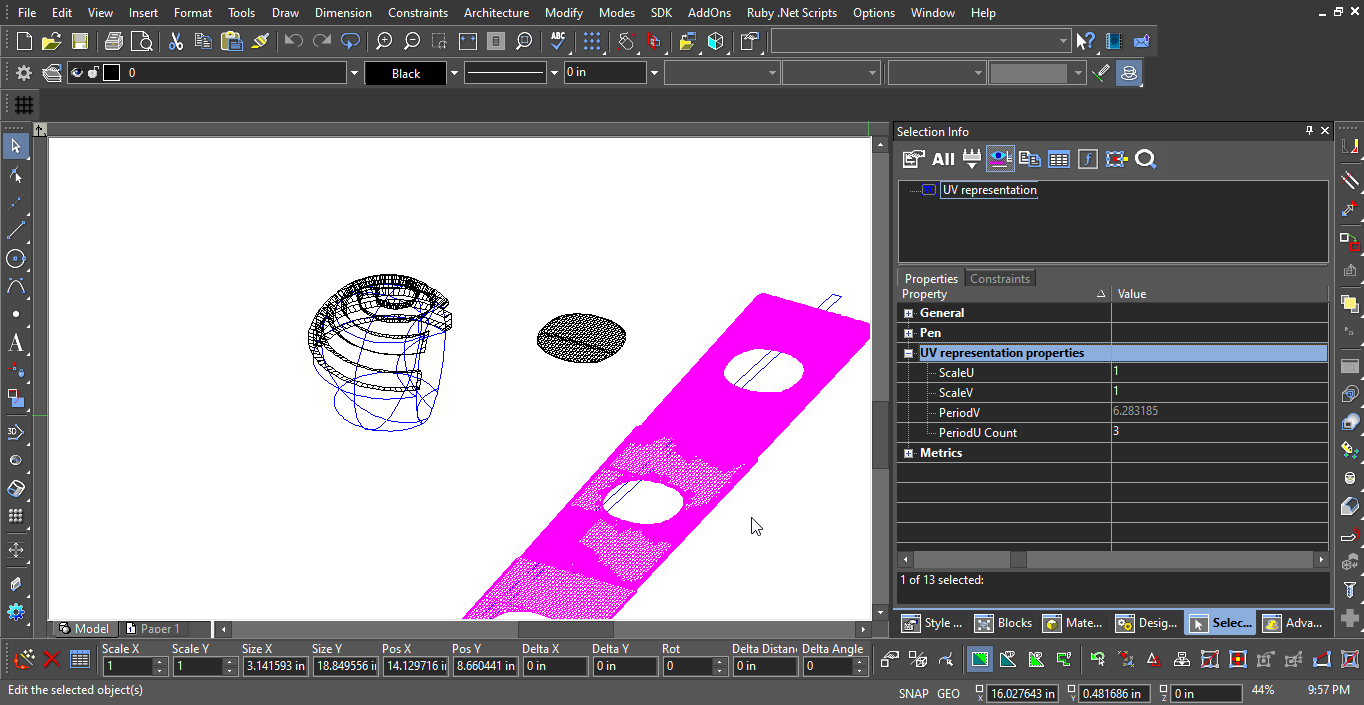Open the line style dropdown arrow
Screen dimensions: 1364x705
click(x=554, y=73)
